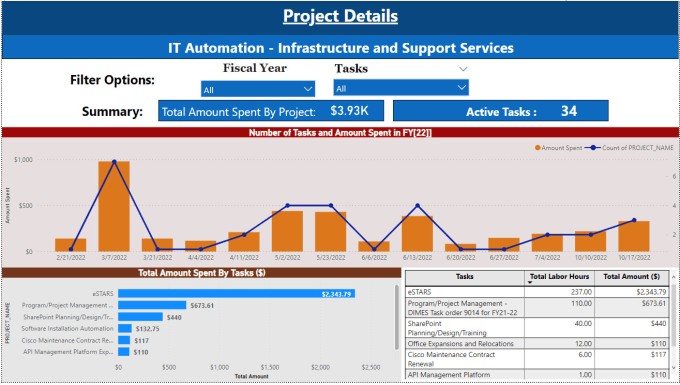Click the eSTARS blue bar
The width and height of the screenshot is (680, 385).
point(236,294)
